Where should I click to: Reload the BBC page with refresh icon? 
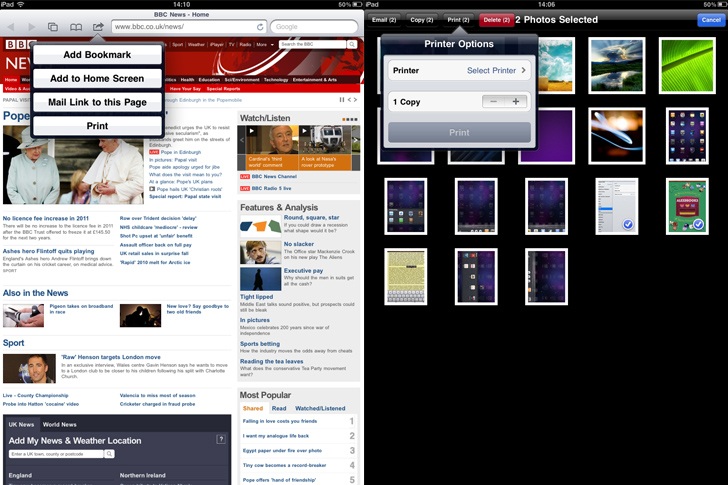click(260, 27)
